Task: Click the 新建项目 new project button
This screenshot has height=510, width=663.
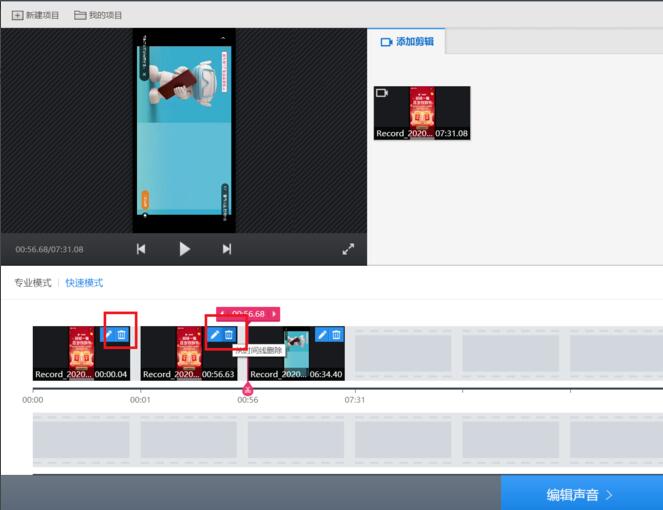Action: click(x=36, y=15)
